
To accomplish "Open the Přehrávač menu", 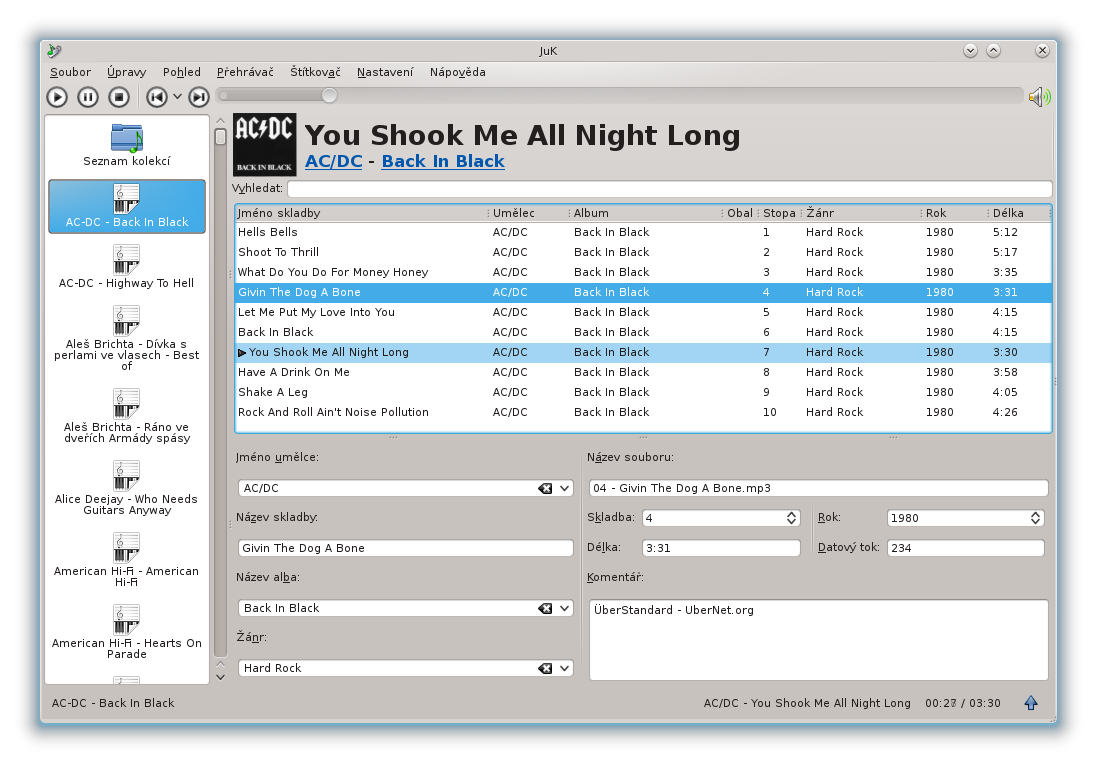I will pyautogui.click(x=245, y=72).
